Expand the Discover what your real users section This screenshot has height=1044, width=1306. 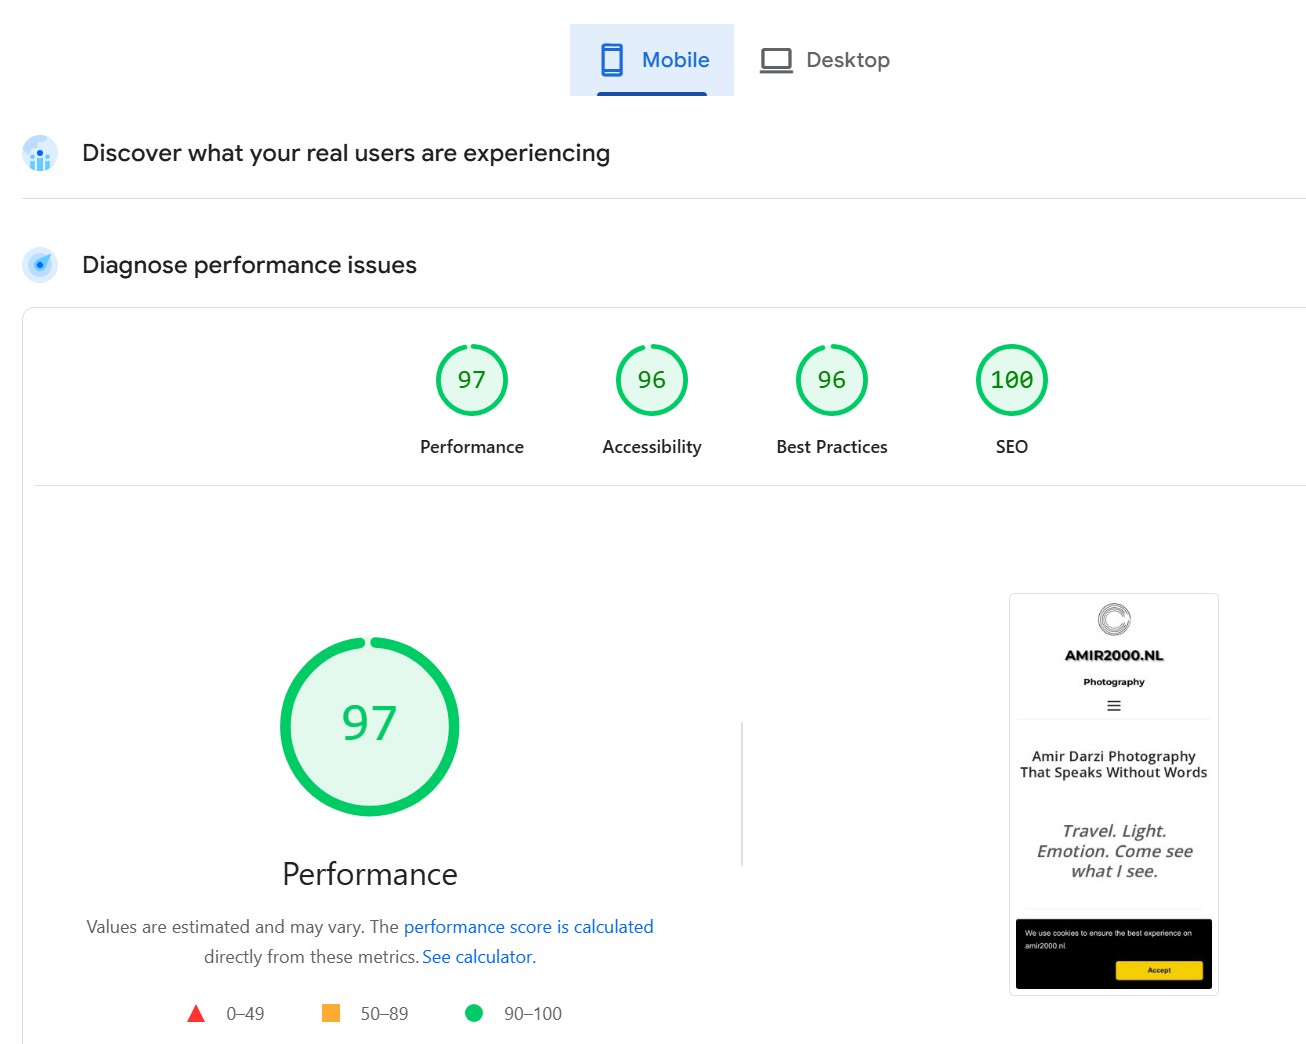[346, 153]
